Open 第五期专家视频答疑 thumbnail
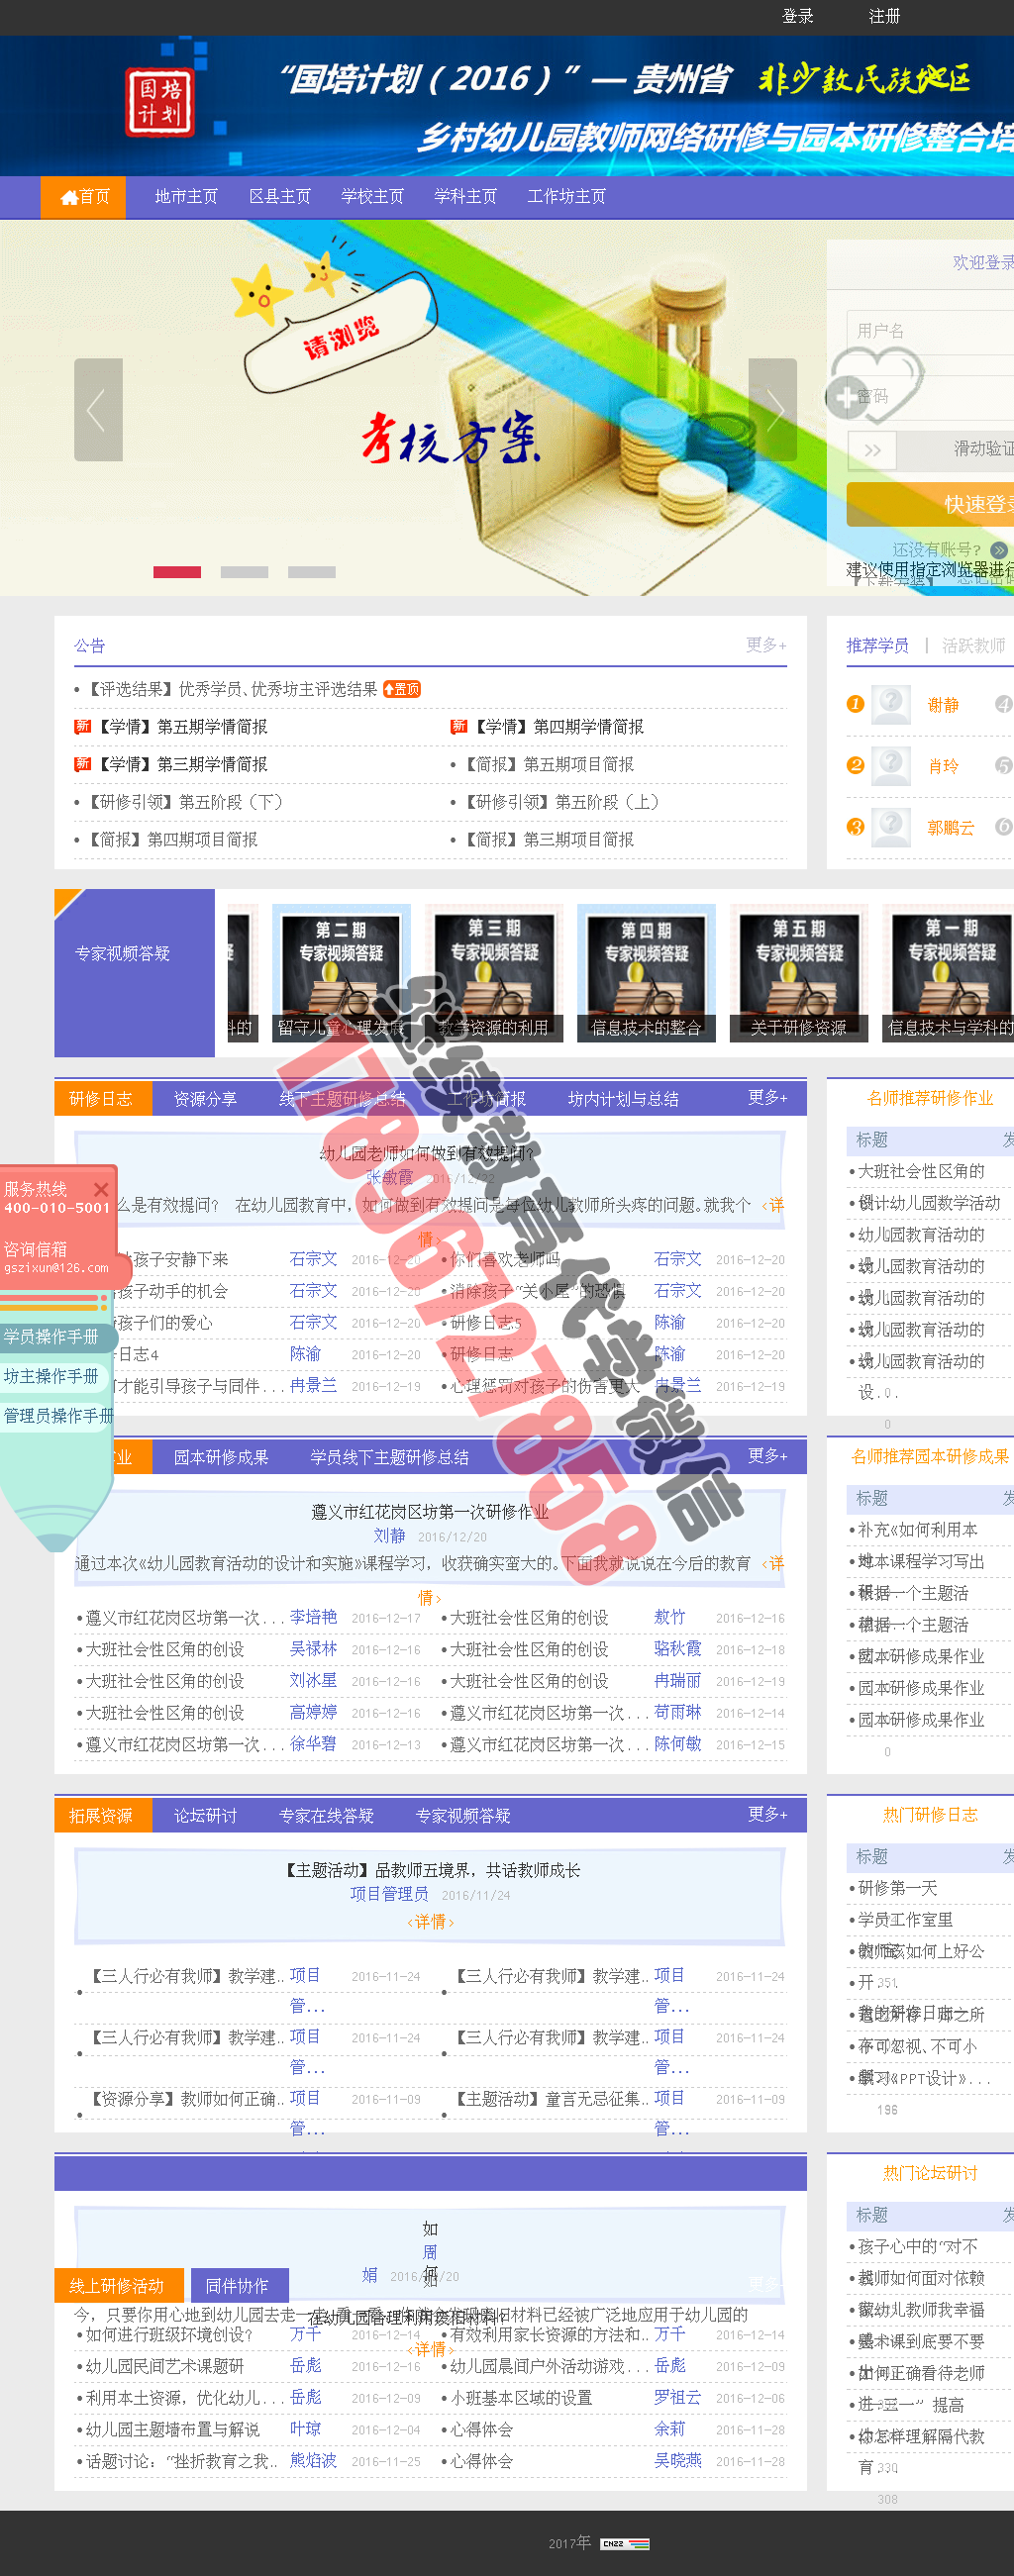The image size is (1014, 2576). point(799,973)
